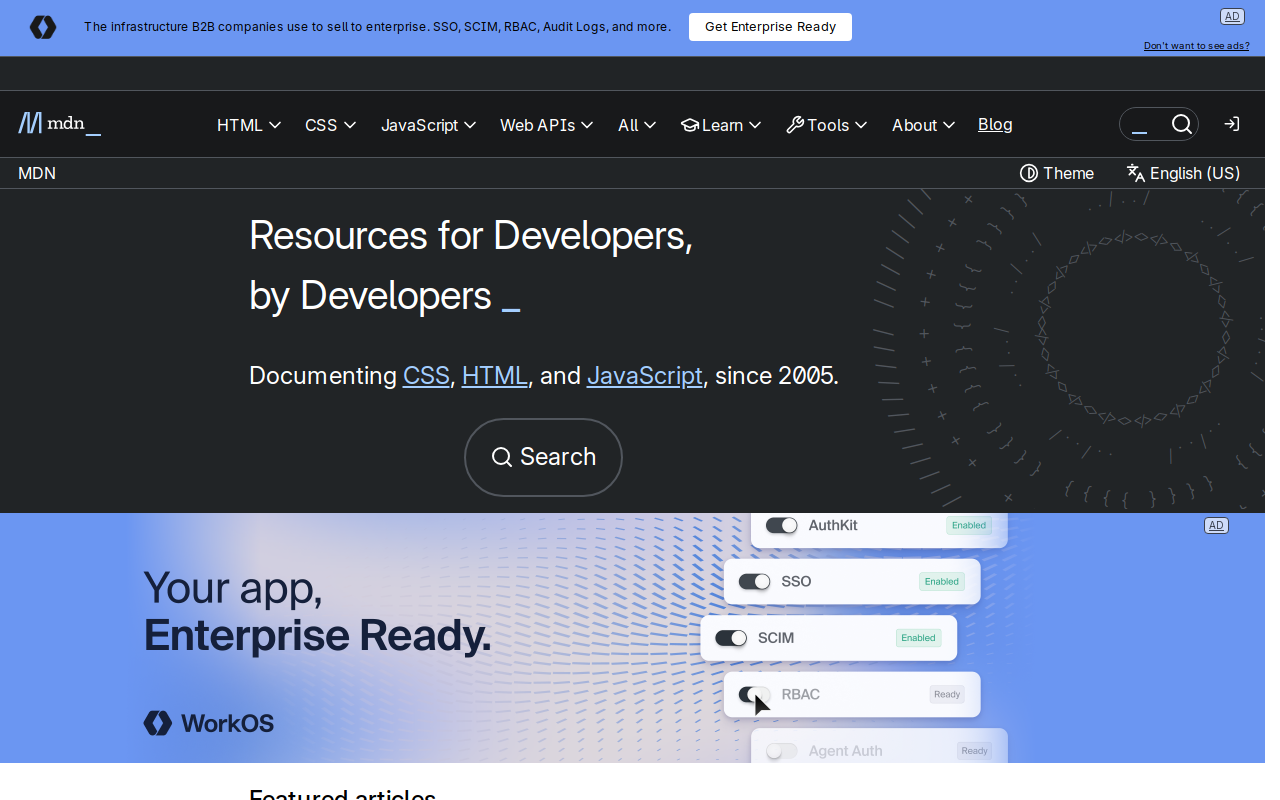Expand the HTML menu
1280x800 pixels.
pos(249,125)
